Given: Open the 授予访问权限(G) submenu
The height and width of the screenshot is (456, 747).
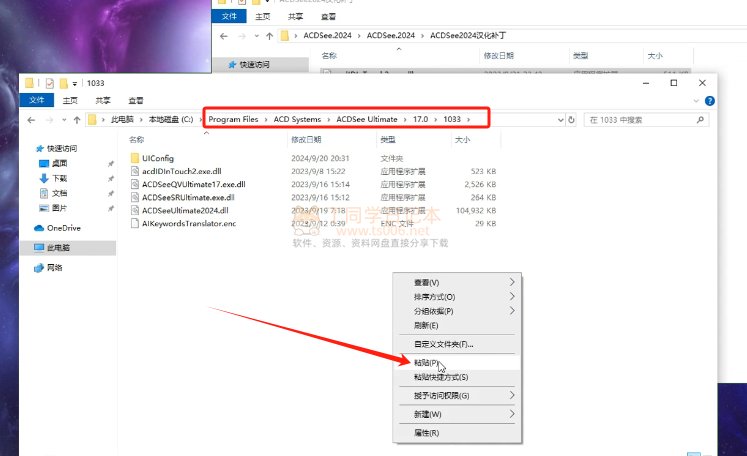Looking at the screenshot, I should pyautogui.click(x=457, y=395).
